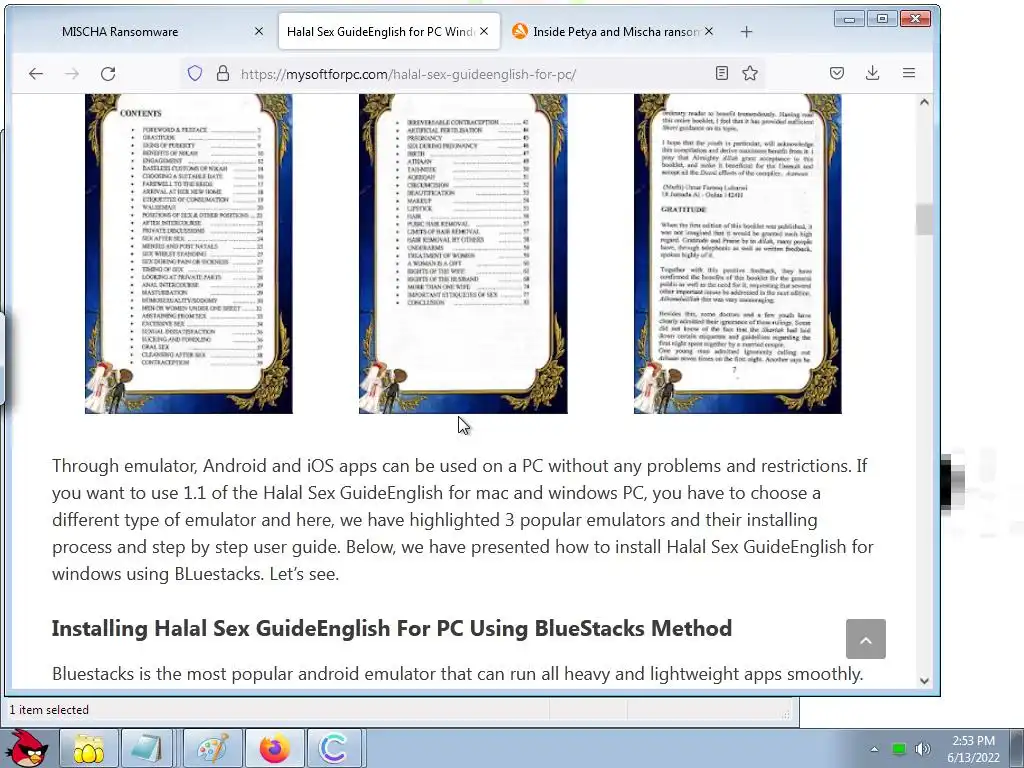This screenshot has width=1024, height=768.
Task: Open tracking protection shield info
Action: [x=195, y=73]
